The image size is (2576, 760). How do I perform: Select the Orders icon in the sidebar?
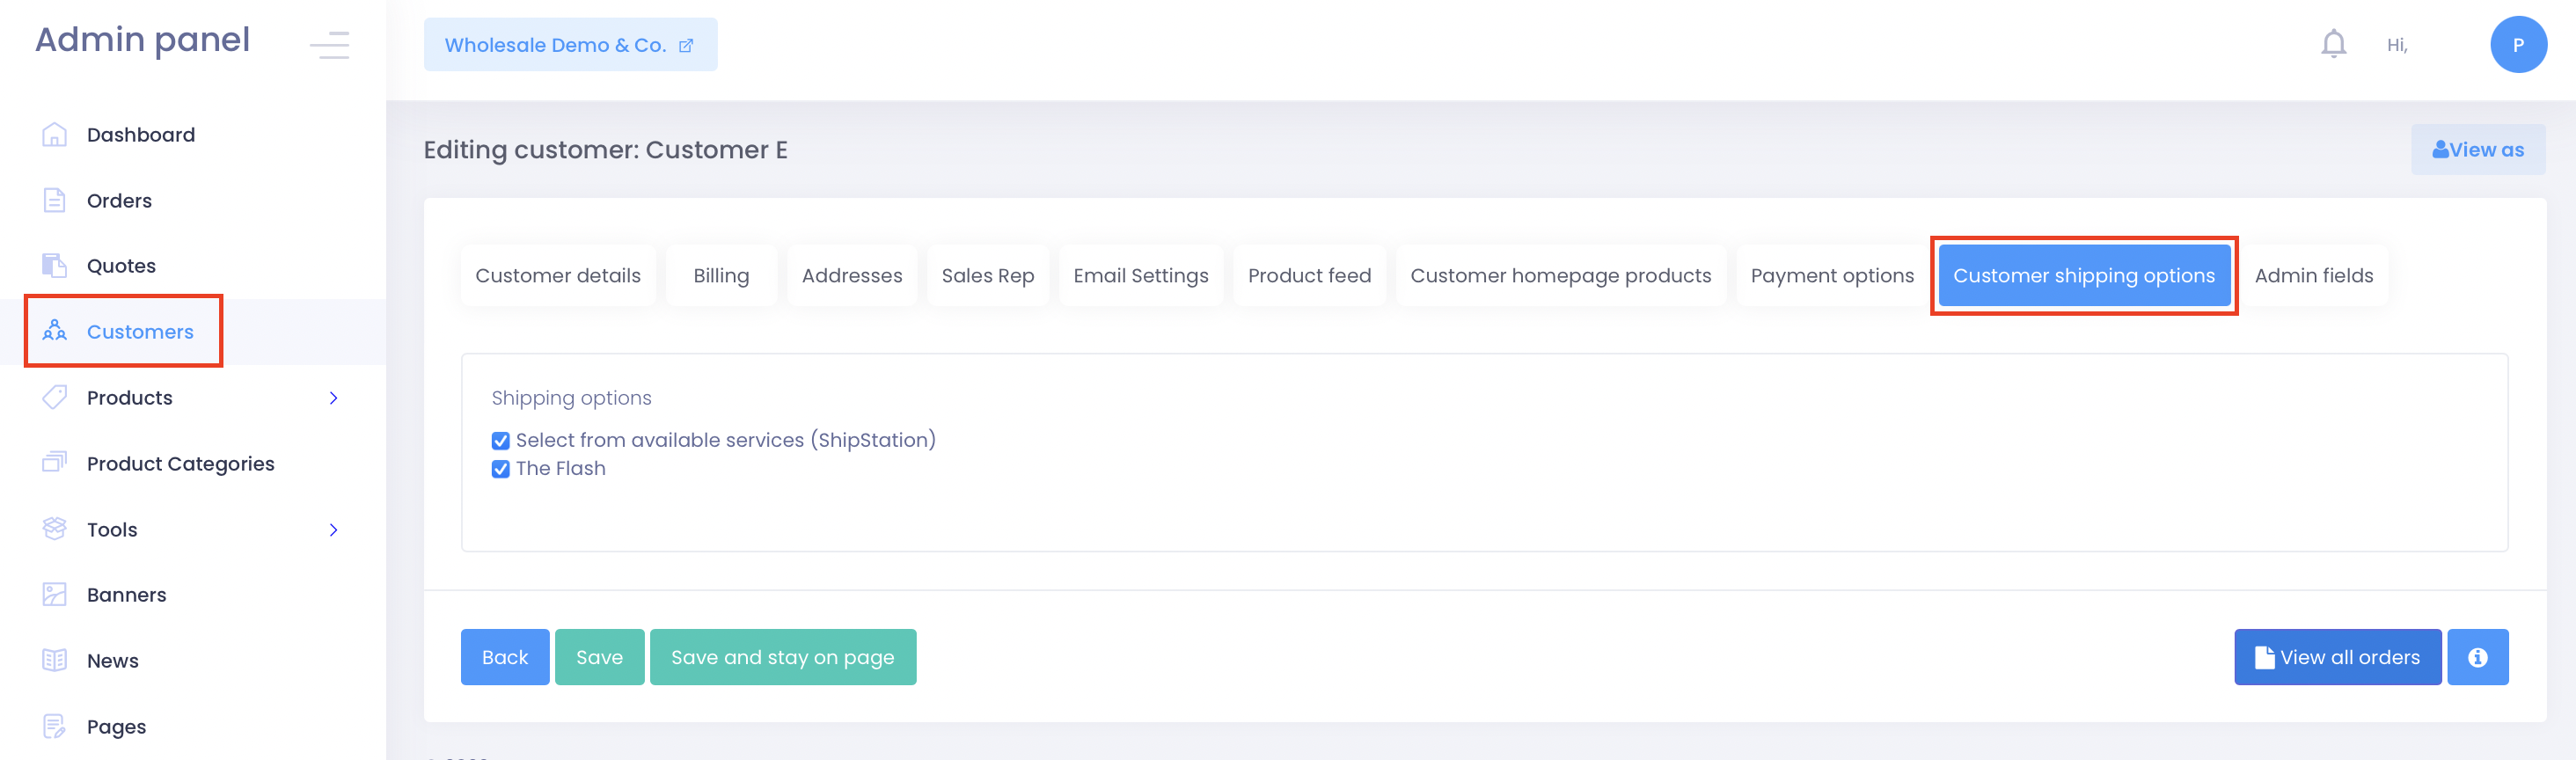click(54, 200)
